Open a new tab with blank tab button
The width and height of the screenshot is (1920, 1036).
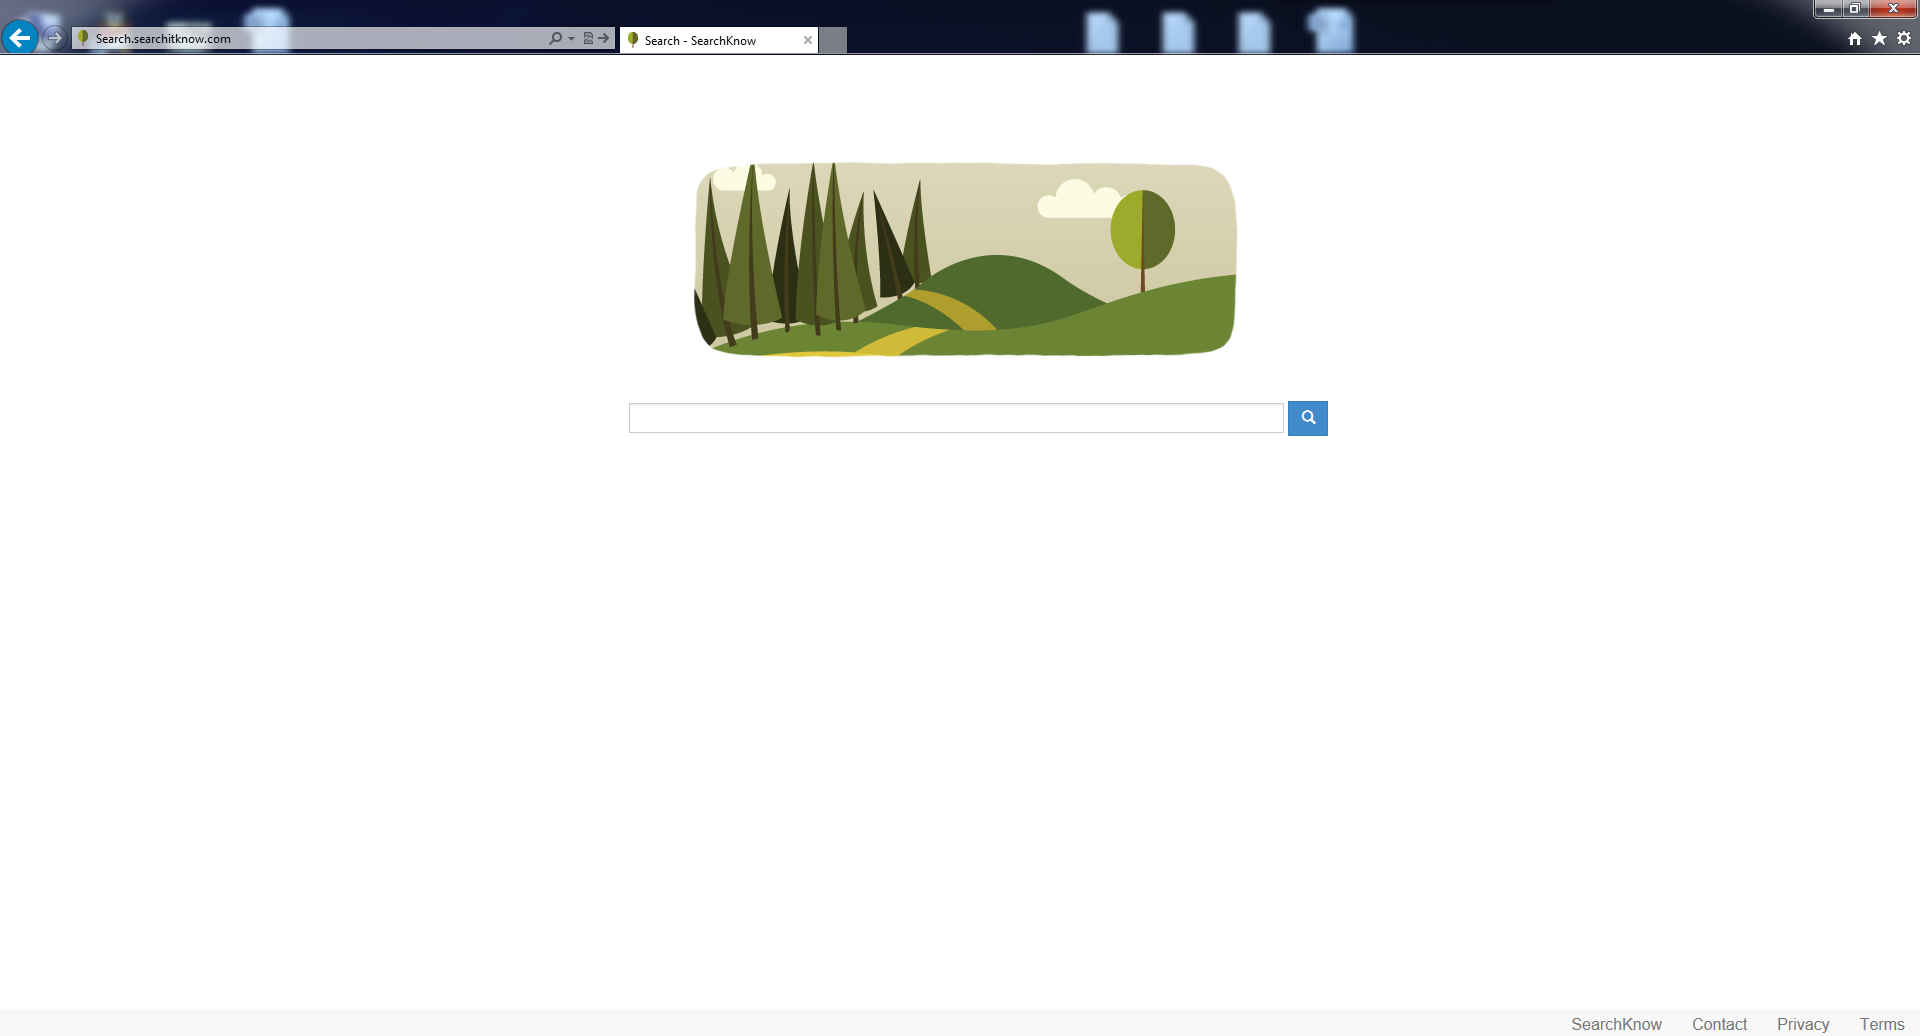[833, 40]
